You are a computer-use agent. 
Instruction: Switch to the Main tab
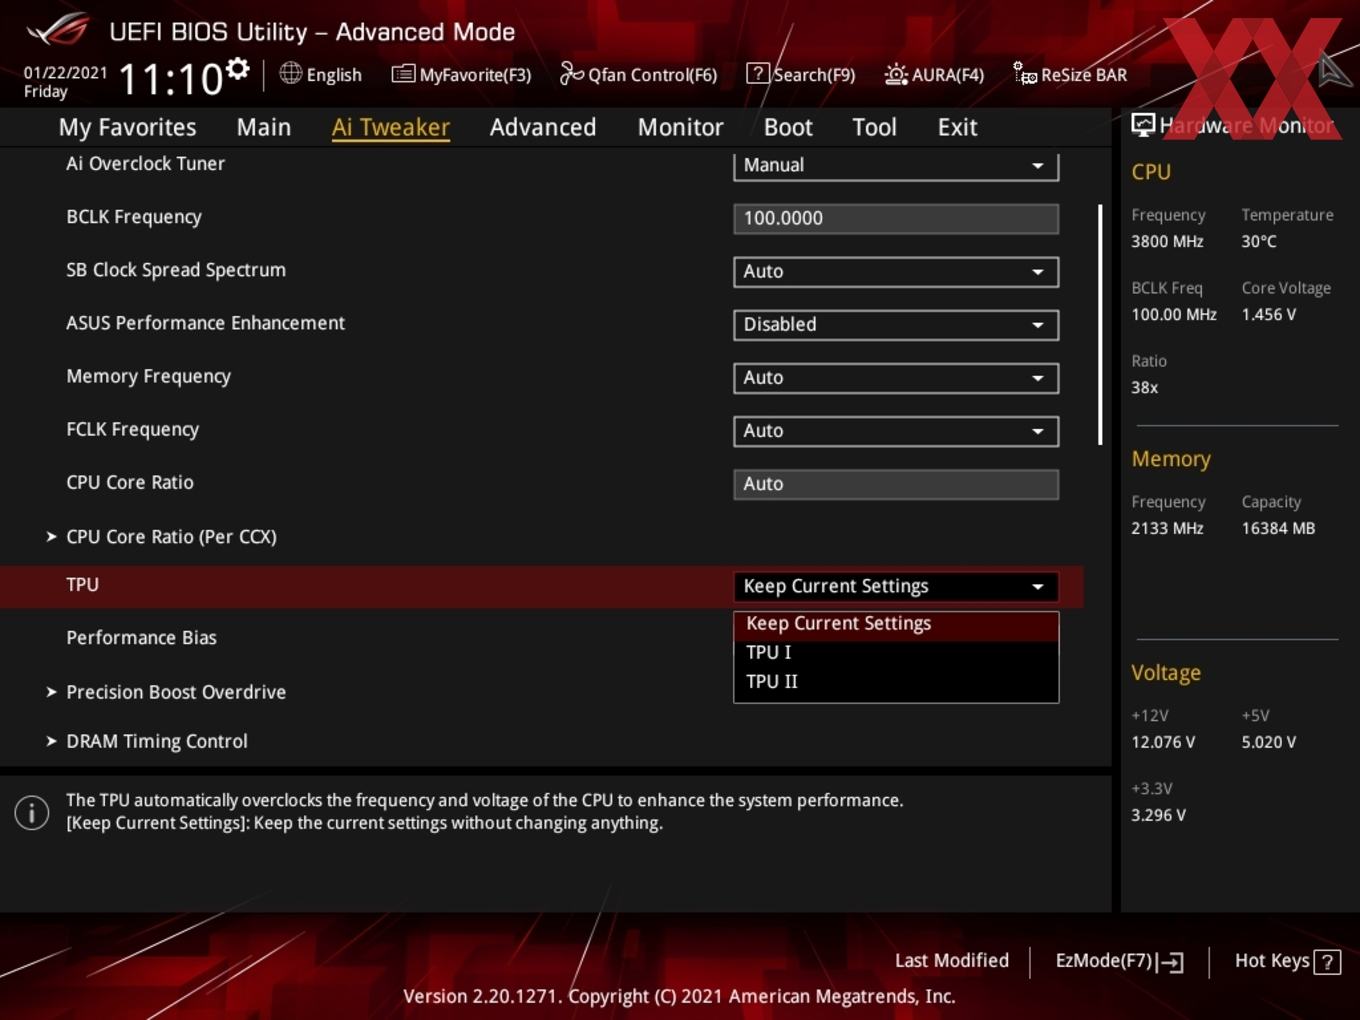[x=264, y=127]
